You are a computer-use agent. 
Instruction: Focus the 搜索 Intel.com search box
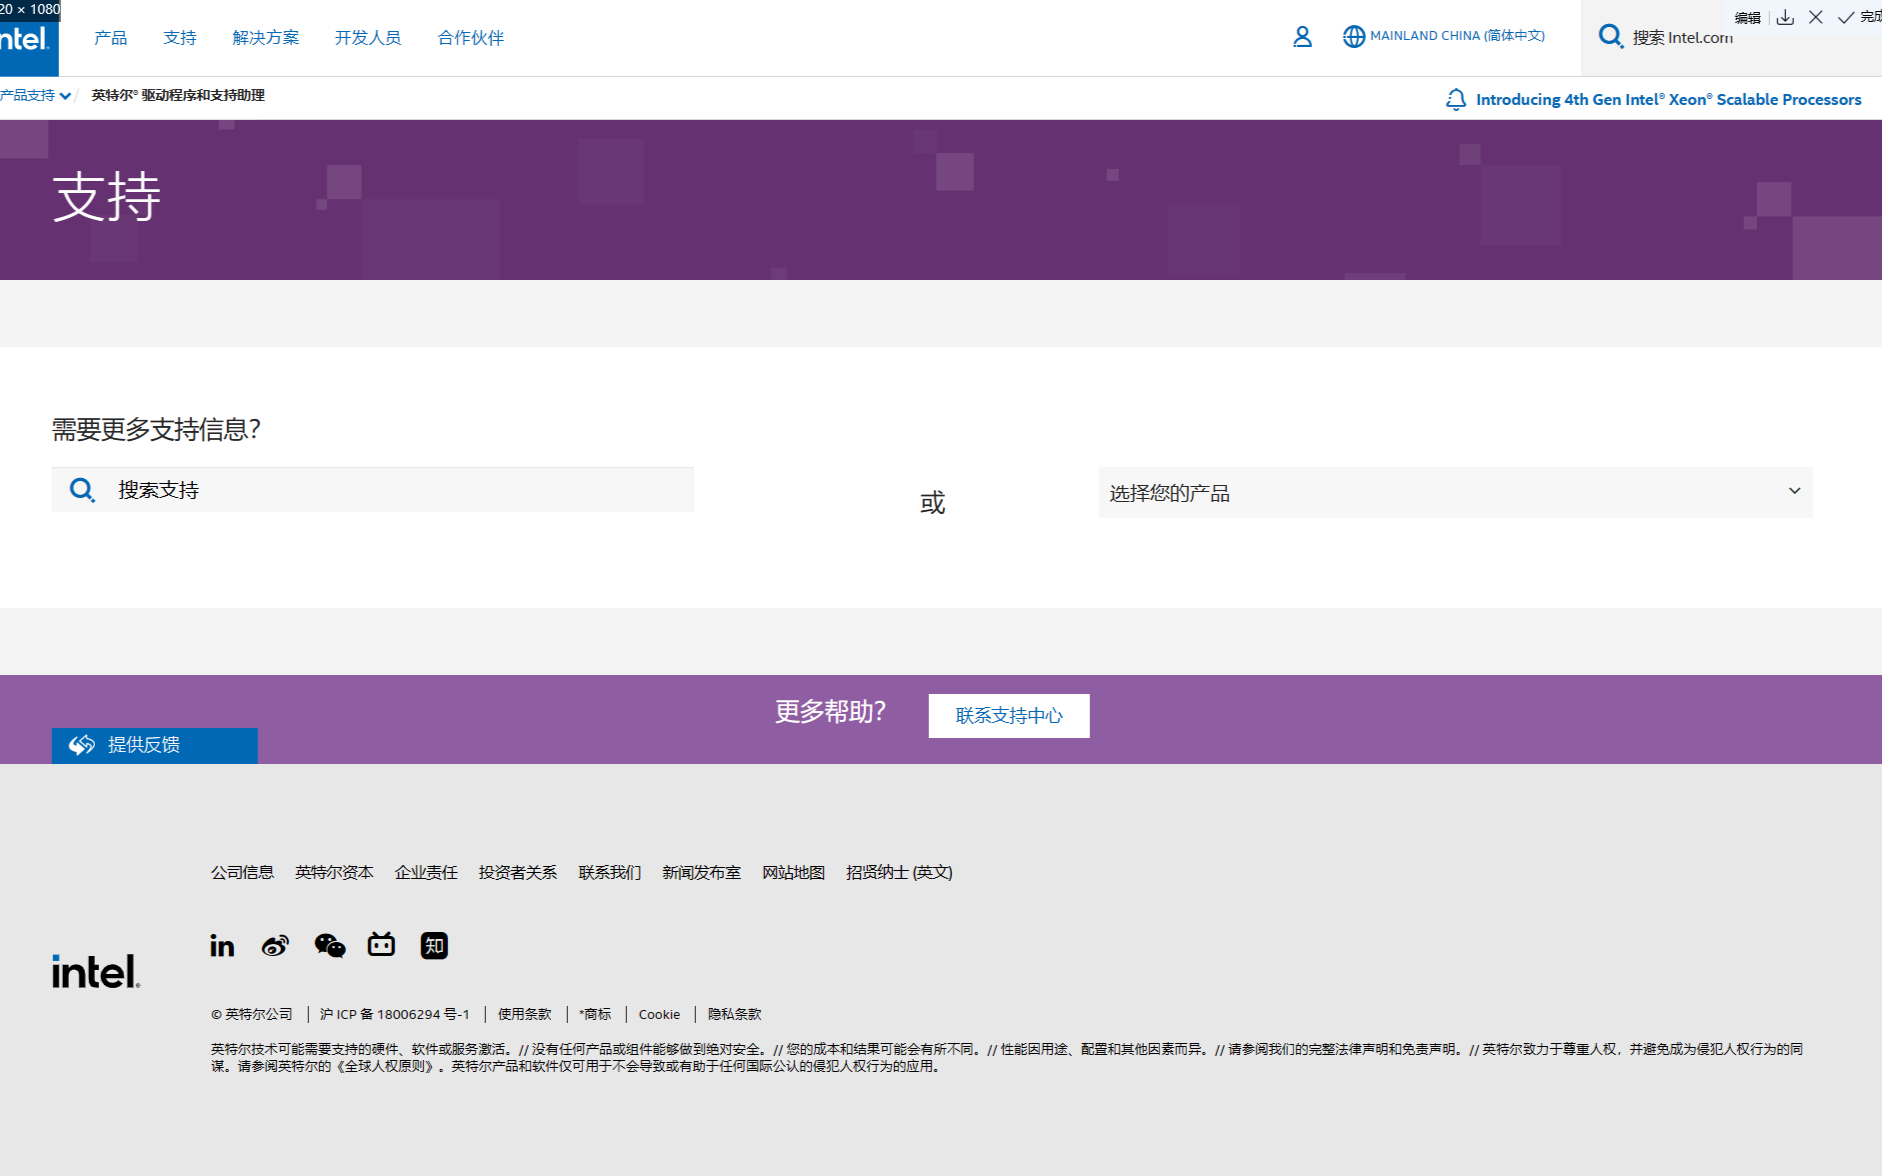click(1700, 37)
